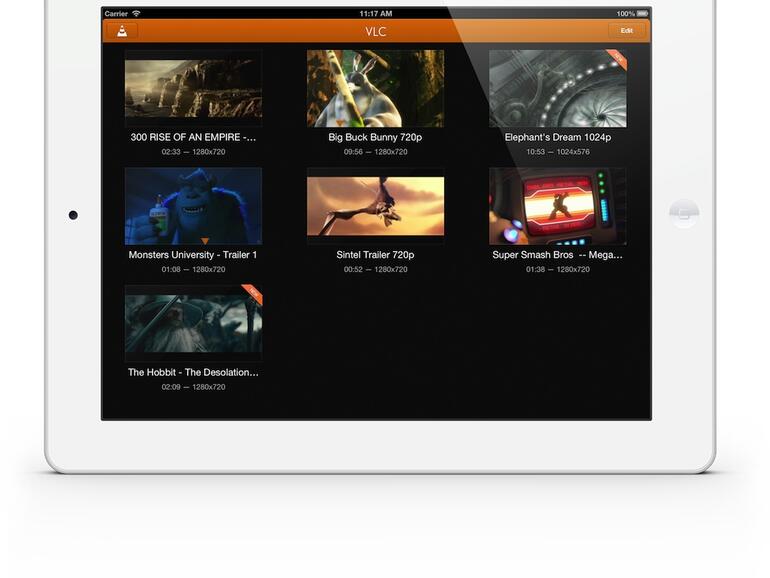Viewport: 770px width, 578px height.
Task: Open The Hobbit Desolation thumbnail
Action: (193, 323)
